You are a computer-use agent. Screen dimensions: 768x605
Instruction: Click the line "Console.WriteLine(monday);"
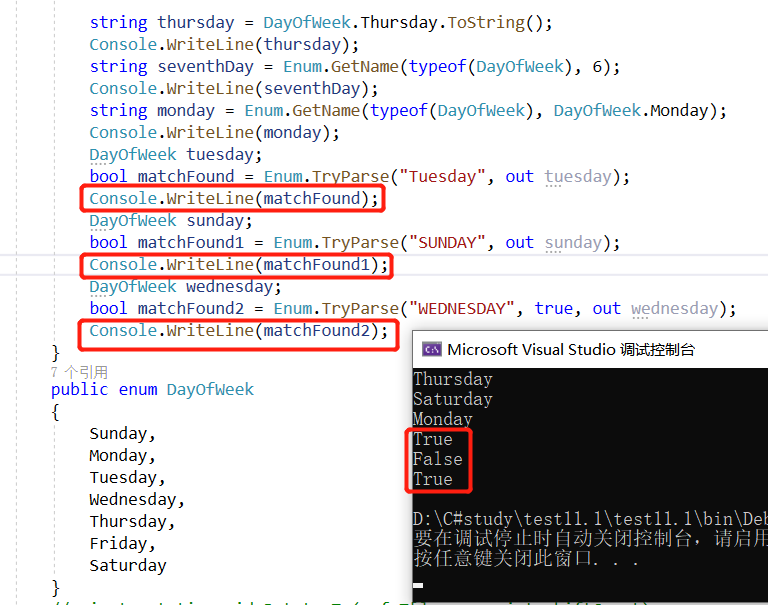tap(214, 133)
